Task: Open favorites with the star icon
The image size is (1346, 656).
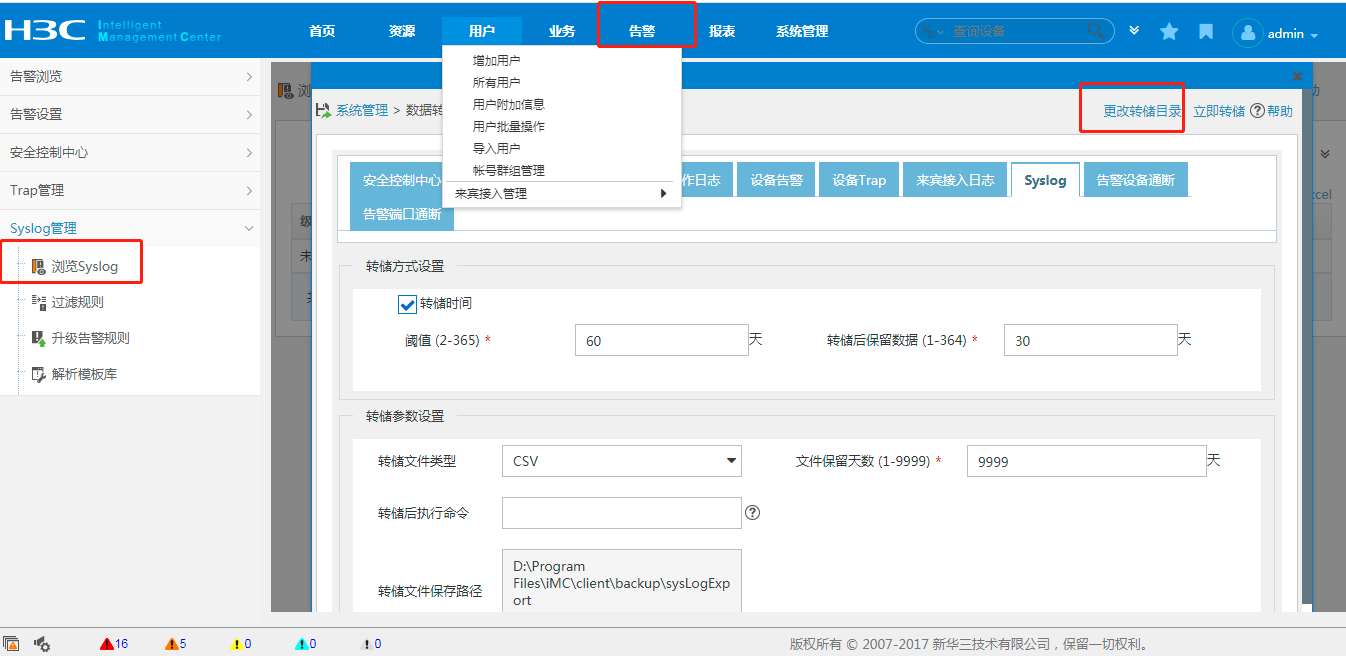Action: point(1169,32)
